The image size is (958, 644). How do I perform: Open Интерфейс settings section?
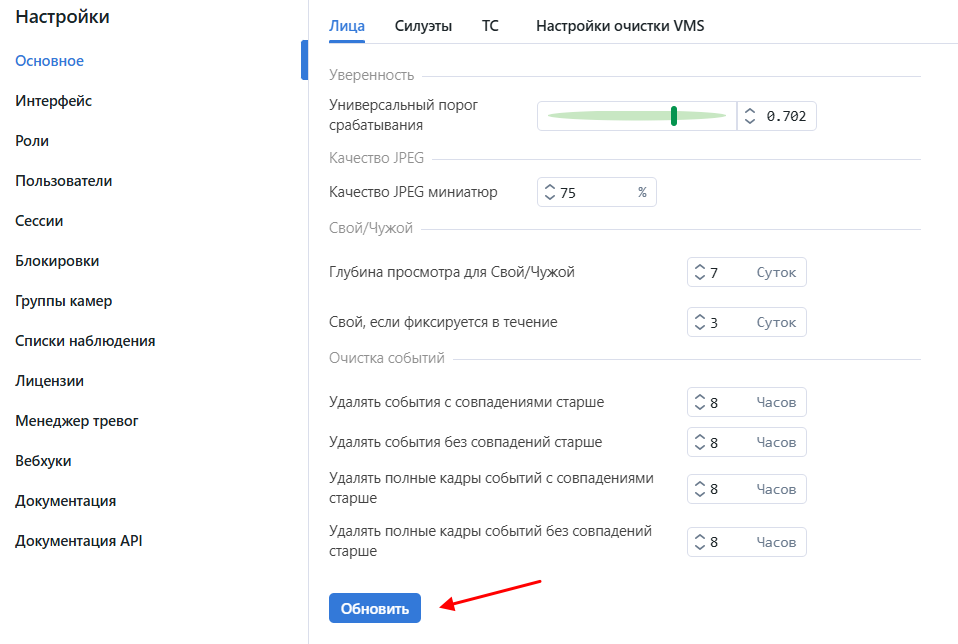coord(54,101)
